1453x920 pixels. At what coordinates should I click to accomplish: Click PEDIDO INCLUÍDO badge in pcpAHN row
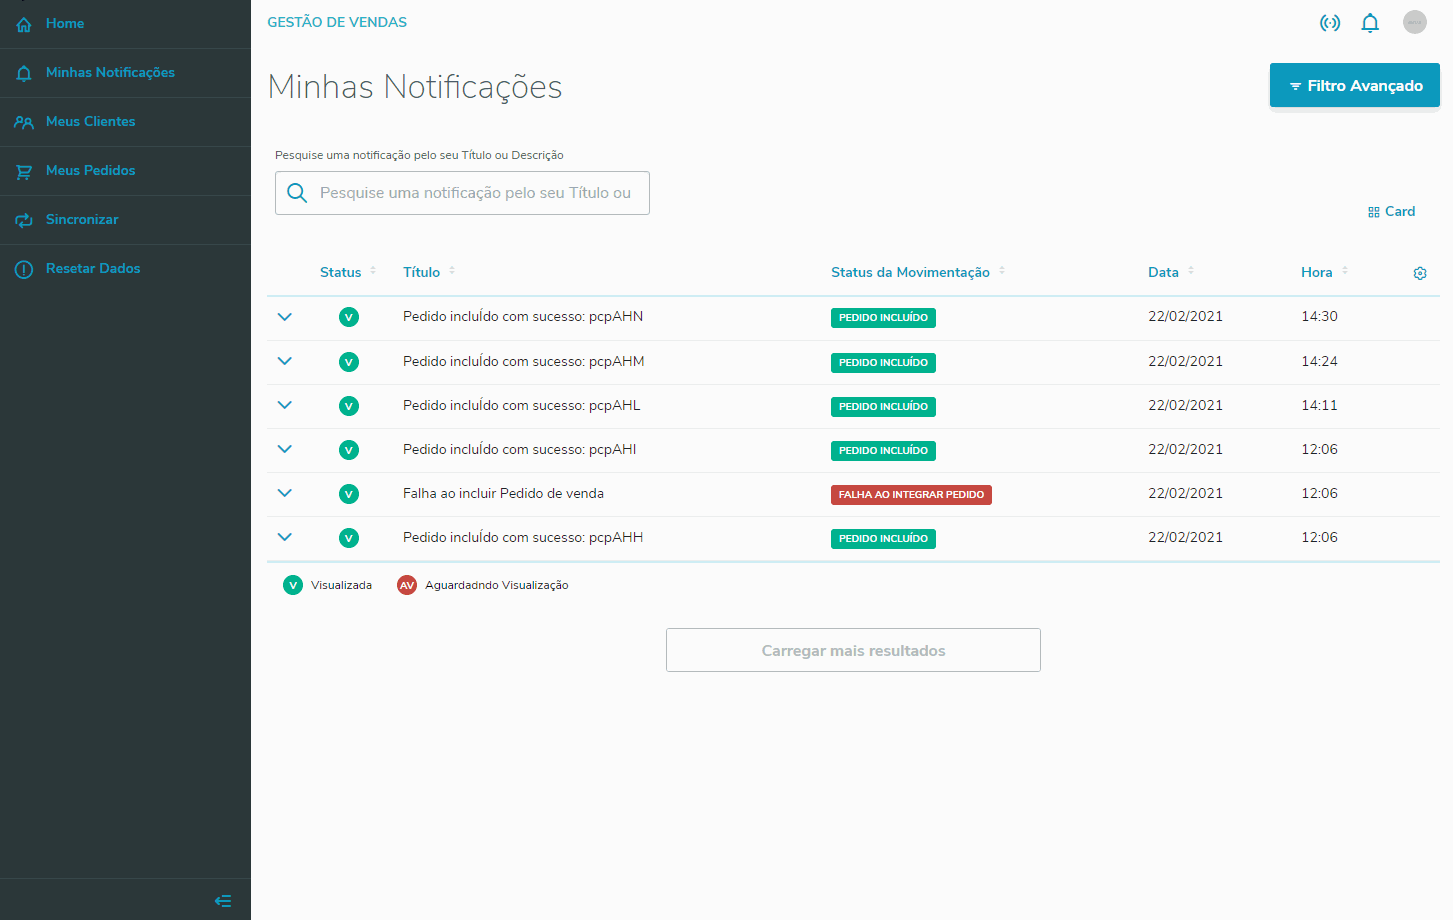[883, 318]
